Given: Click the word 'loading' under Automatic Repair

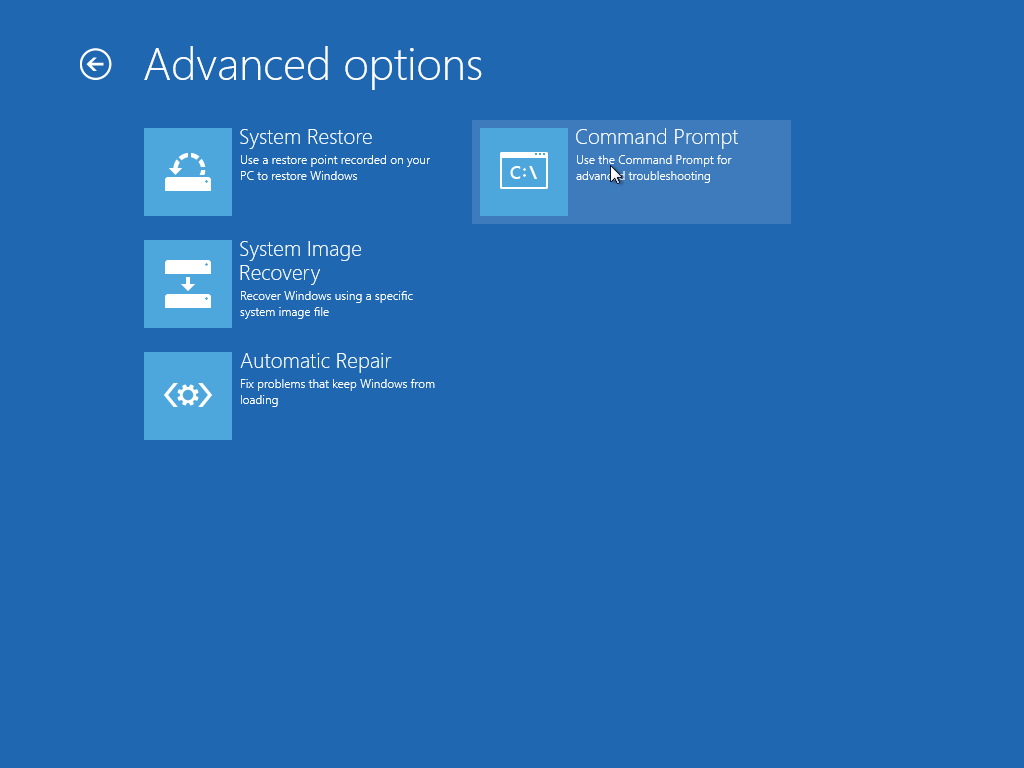Looking at the screenshot, I should (x=259, y=400).
